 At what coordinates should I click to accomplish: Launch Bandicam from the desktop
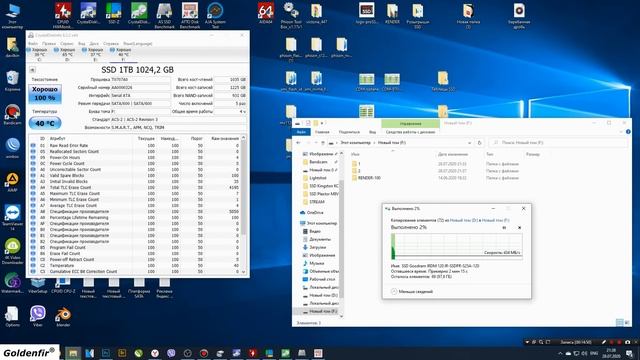(x=12, y=115)
